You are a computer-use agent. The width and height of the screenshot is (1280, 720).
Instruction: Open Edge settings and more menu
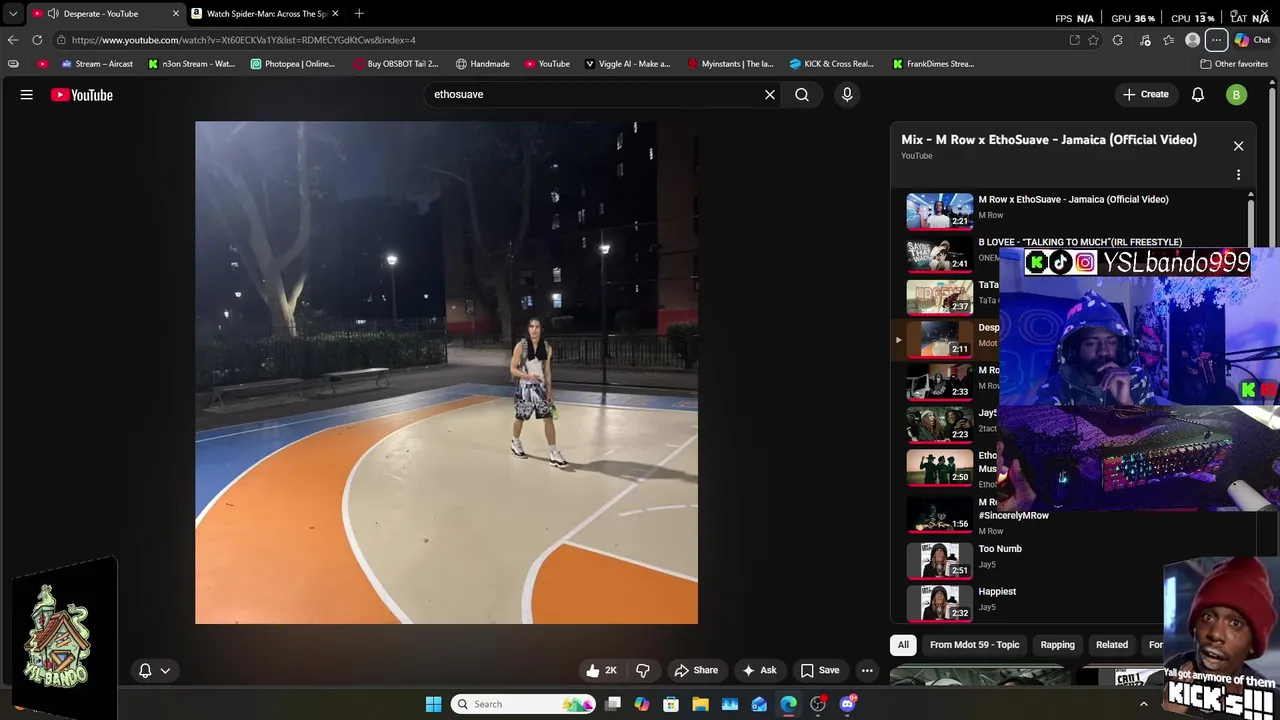1216,40
